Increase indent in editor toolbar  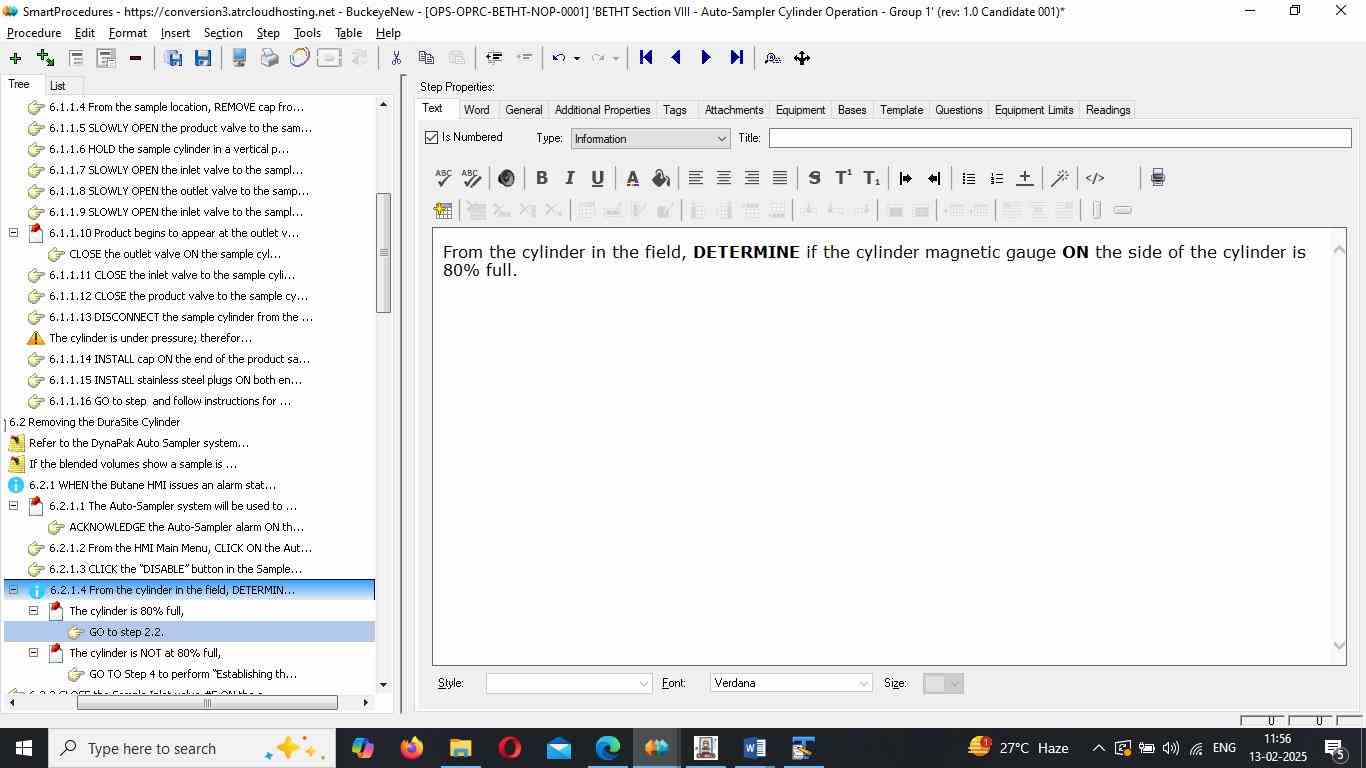click(905, 178)
